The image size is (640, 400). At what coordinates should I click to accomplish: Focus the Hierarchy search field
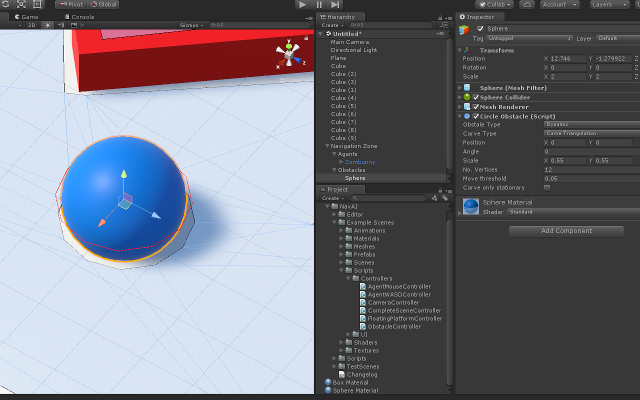pyautogui.click(x=391, y=25)
